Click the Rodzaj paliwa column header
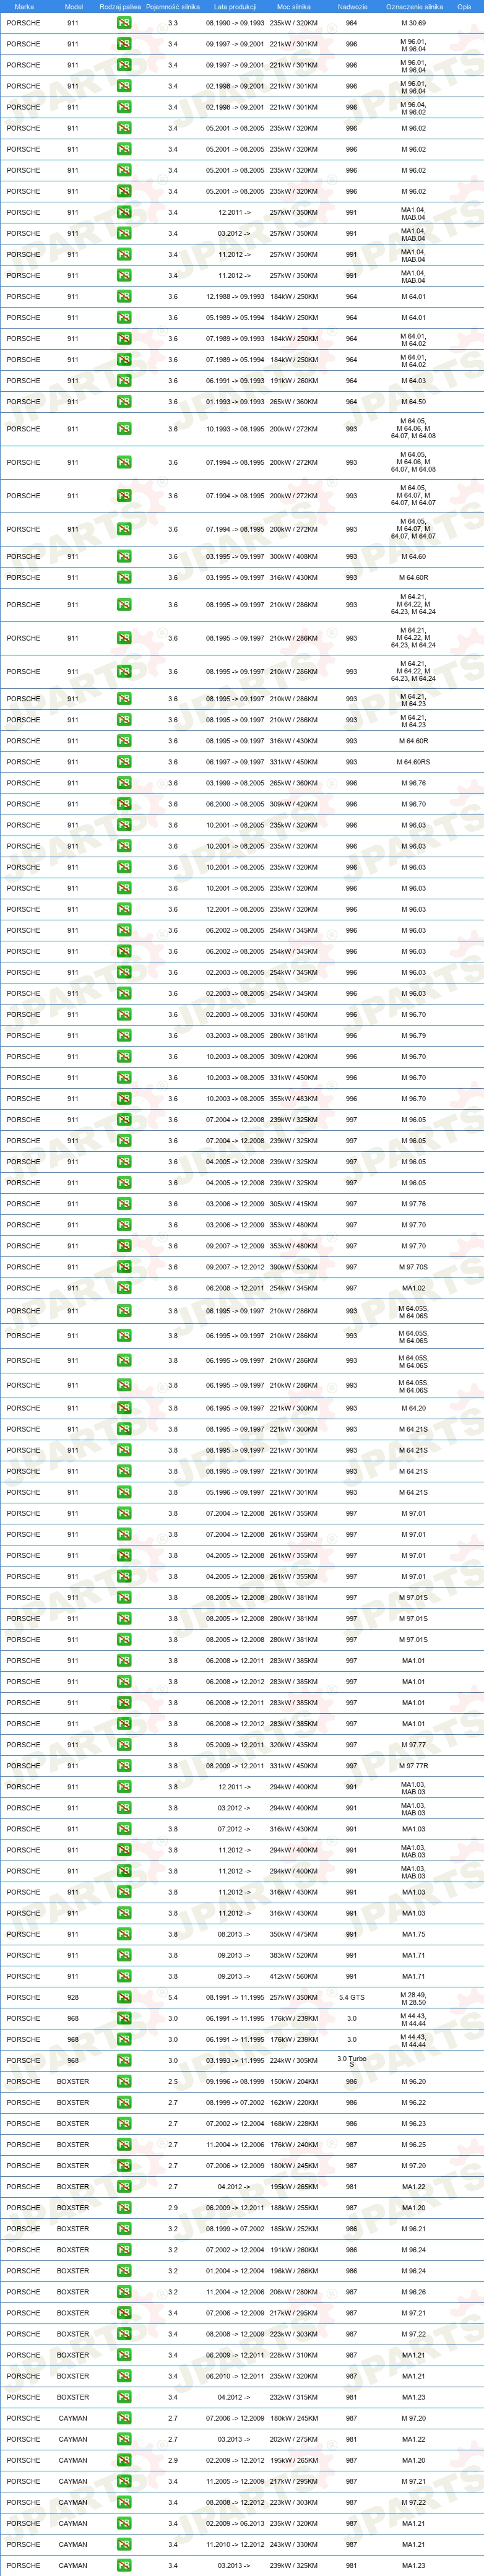Viewport: 484px width, 2576px height. (120, 7)
